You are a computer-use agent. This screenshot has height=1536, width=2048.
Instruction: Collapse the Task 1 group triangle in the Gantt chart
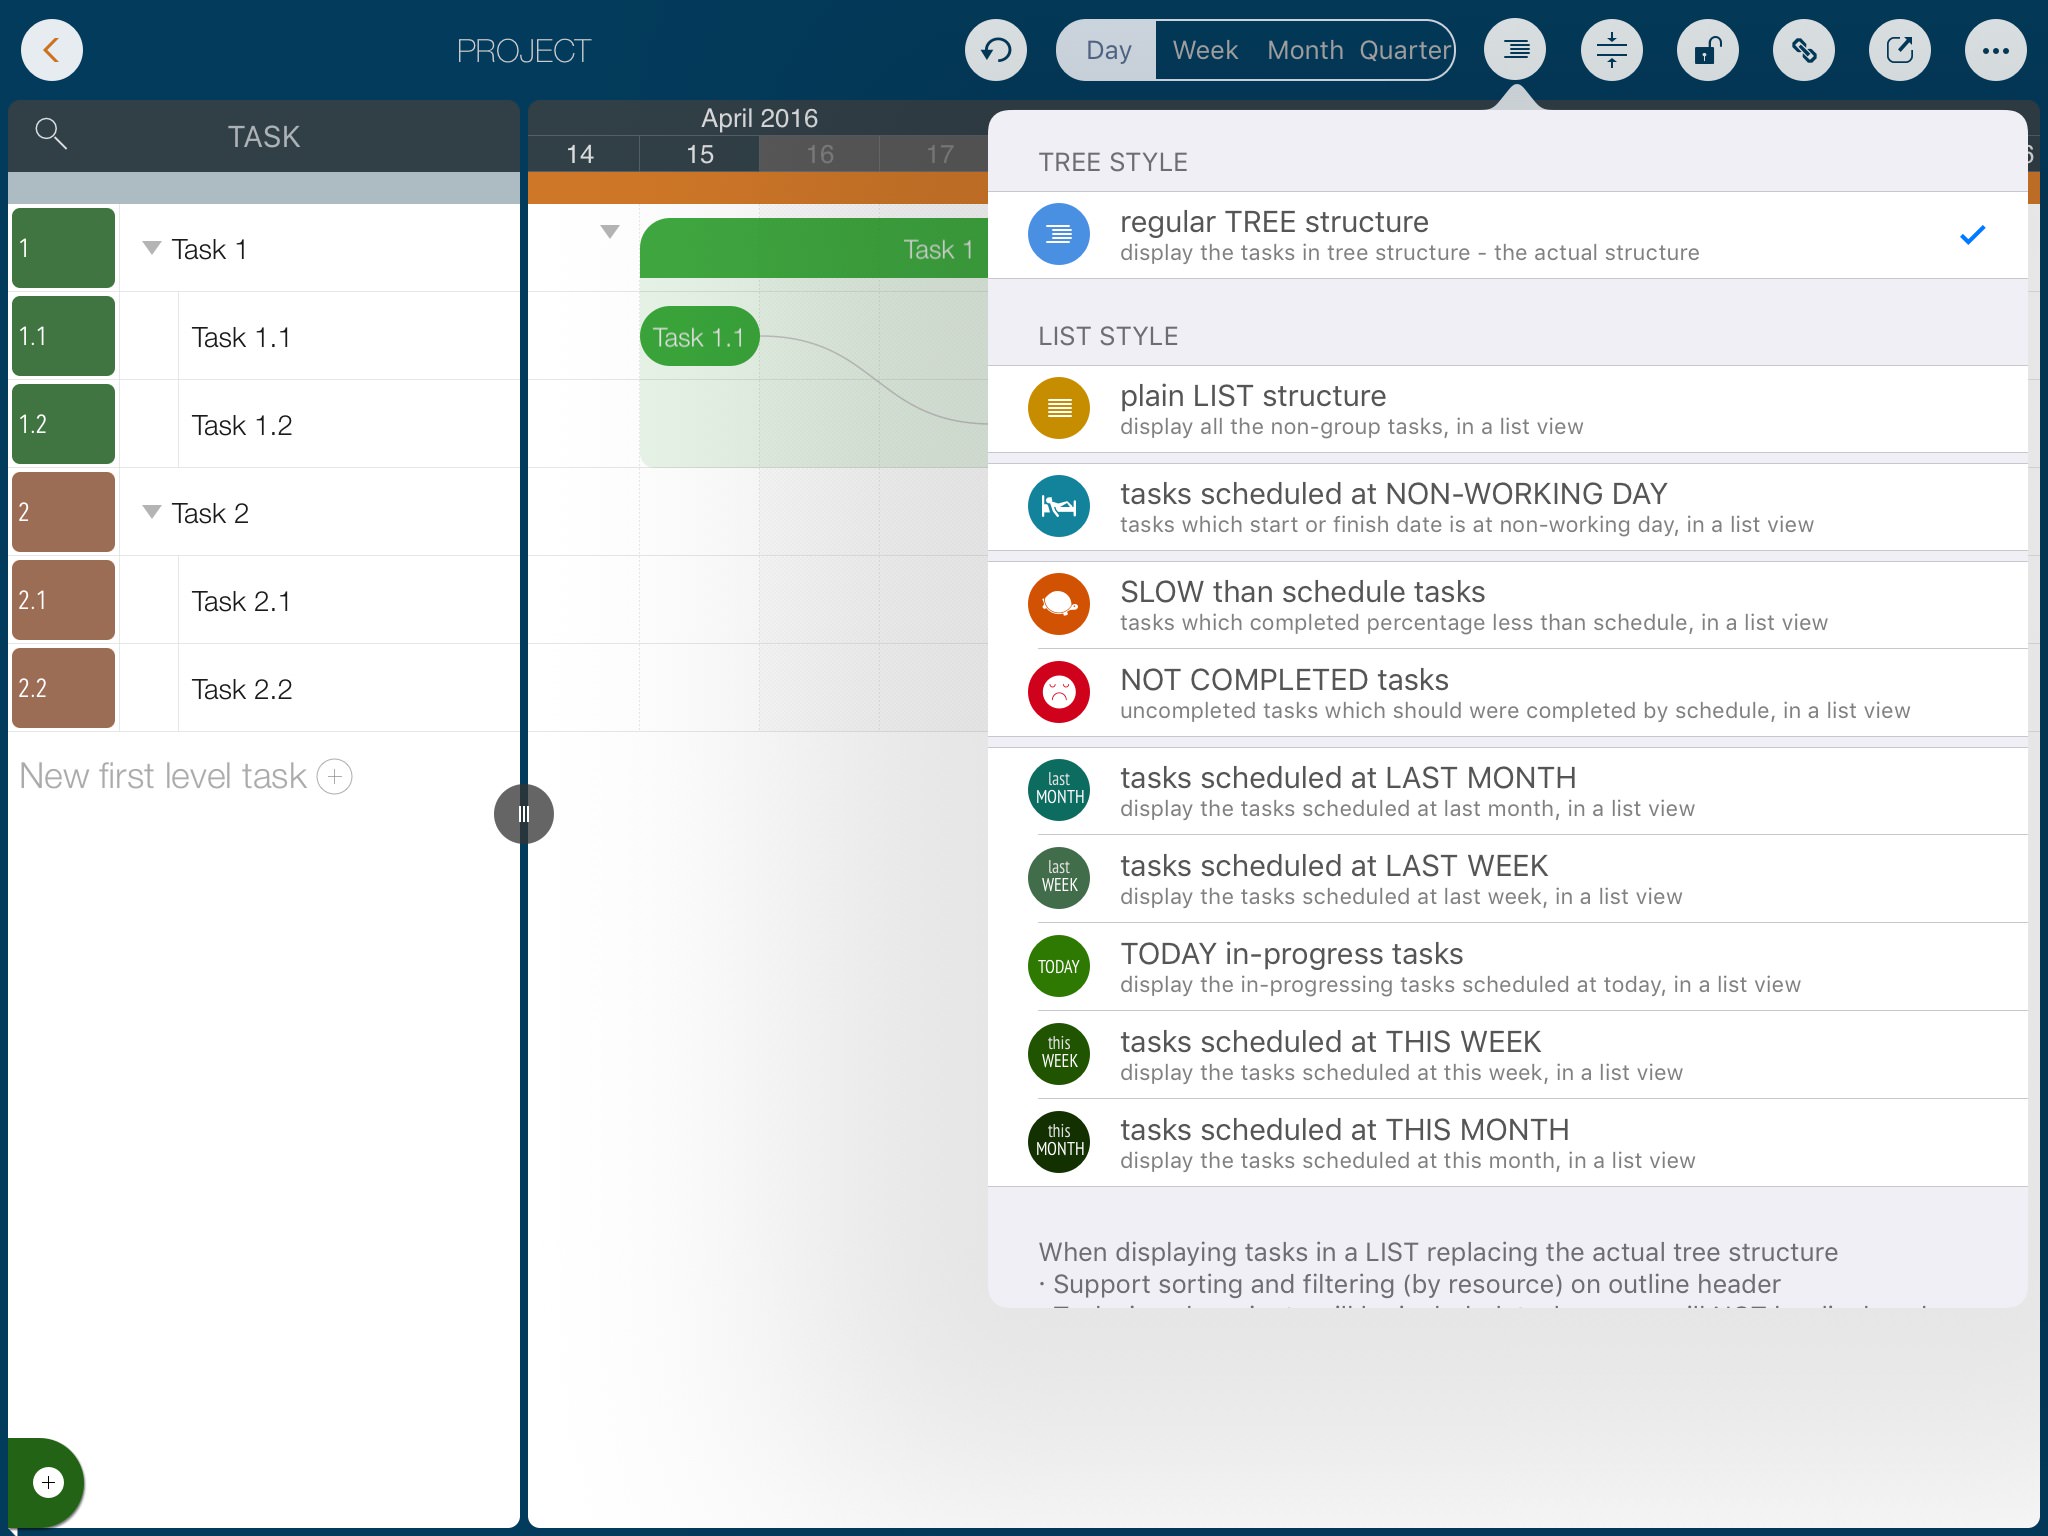[x=610, y=232]
